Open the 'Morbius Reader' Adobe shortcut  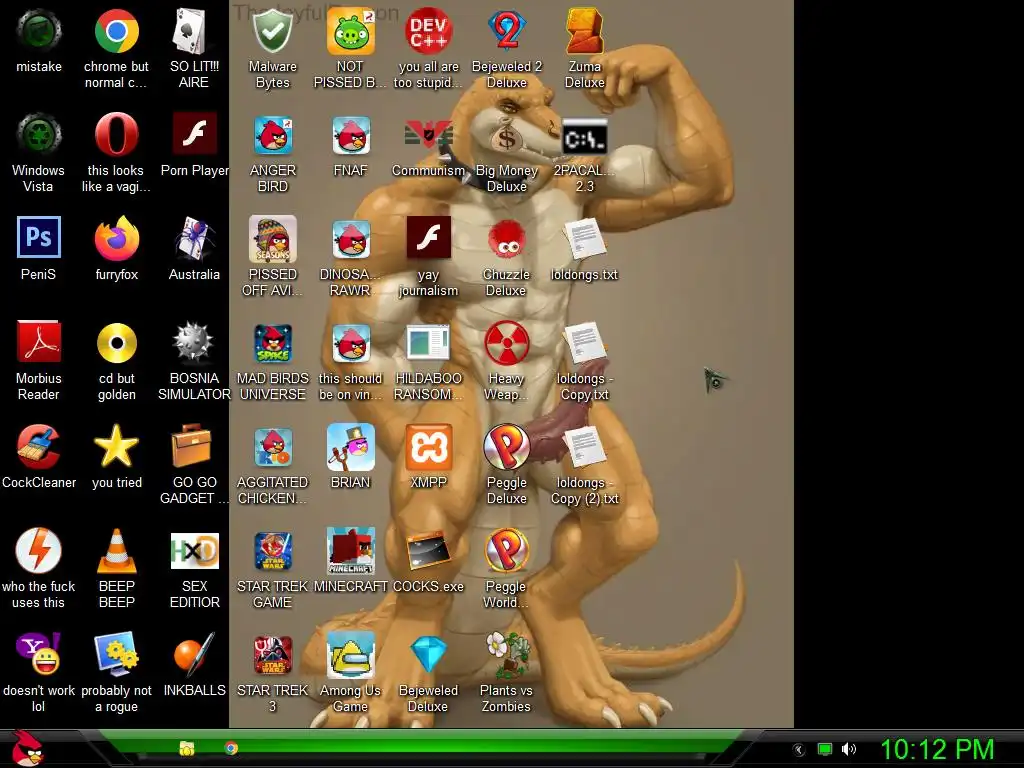(39, 342)
